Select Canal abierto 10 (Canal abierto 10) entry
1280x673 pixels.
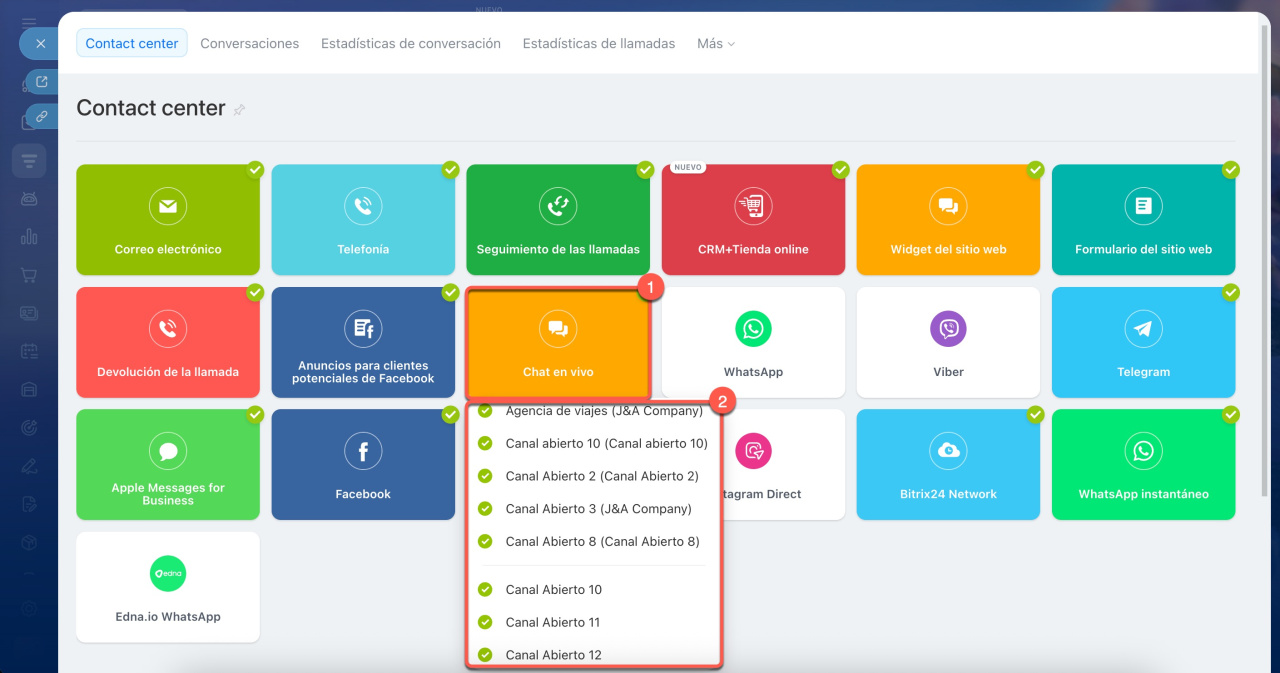coord(606,444)
